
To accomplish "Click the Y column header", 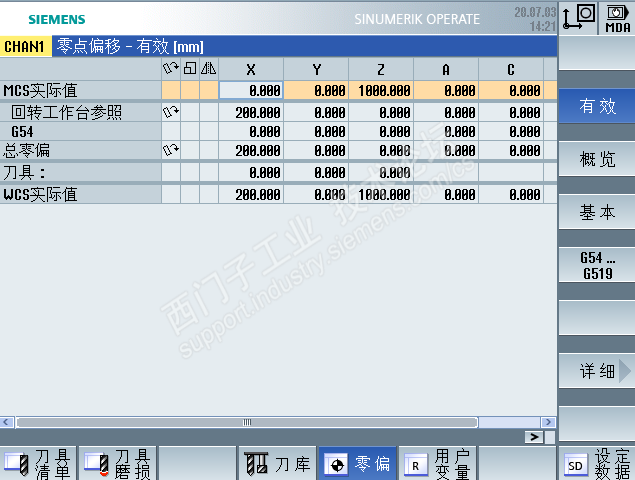I will [x=316, y=70].
